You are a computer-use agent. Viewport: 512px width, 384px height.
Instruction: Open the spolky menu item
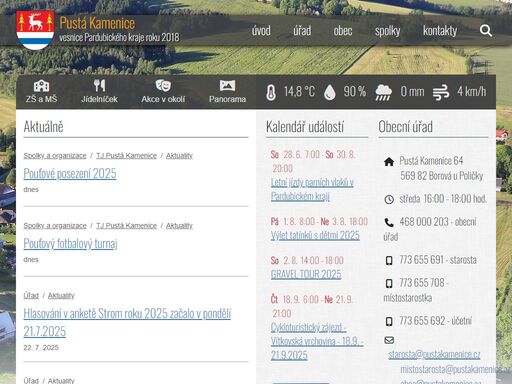(x=387, y=31)
